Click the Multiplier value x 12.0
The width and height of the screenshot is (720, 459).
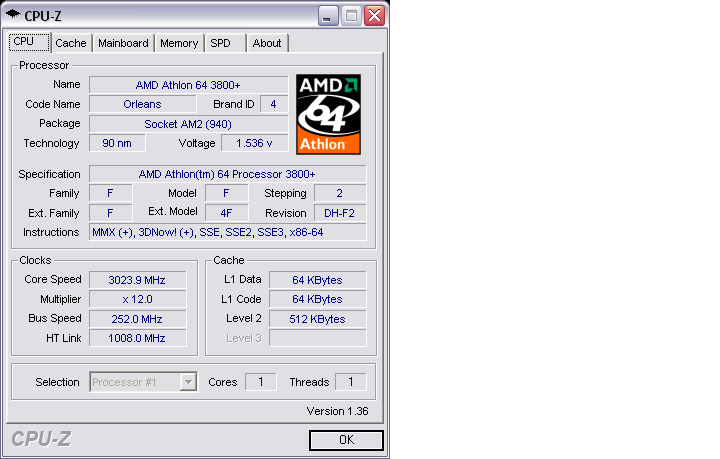click(137, 299)
